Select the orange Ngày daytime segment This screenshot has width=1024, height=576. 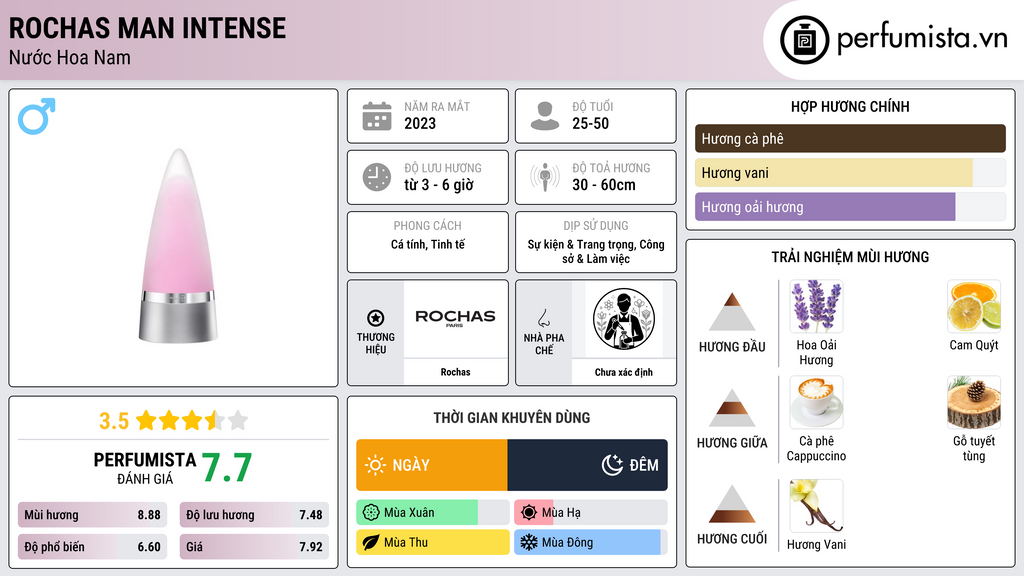(x=432, y=465)
